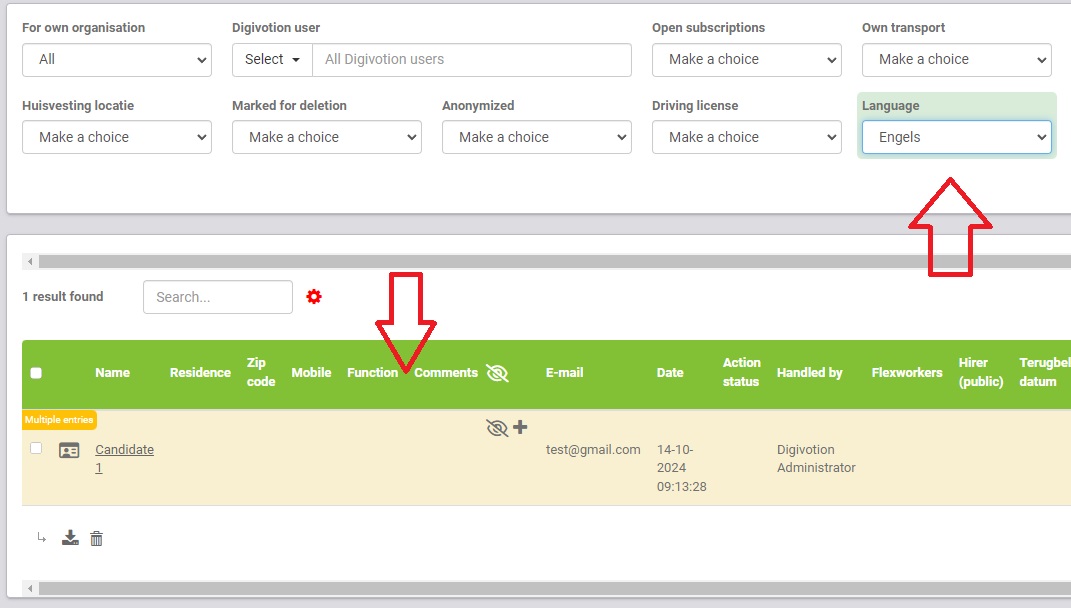Image resolution: width=1071 pixels, height=608 pixels.
Task: Click the upper horizontal scrollbar above results
Action: coord(550,262)
